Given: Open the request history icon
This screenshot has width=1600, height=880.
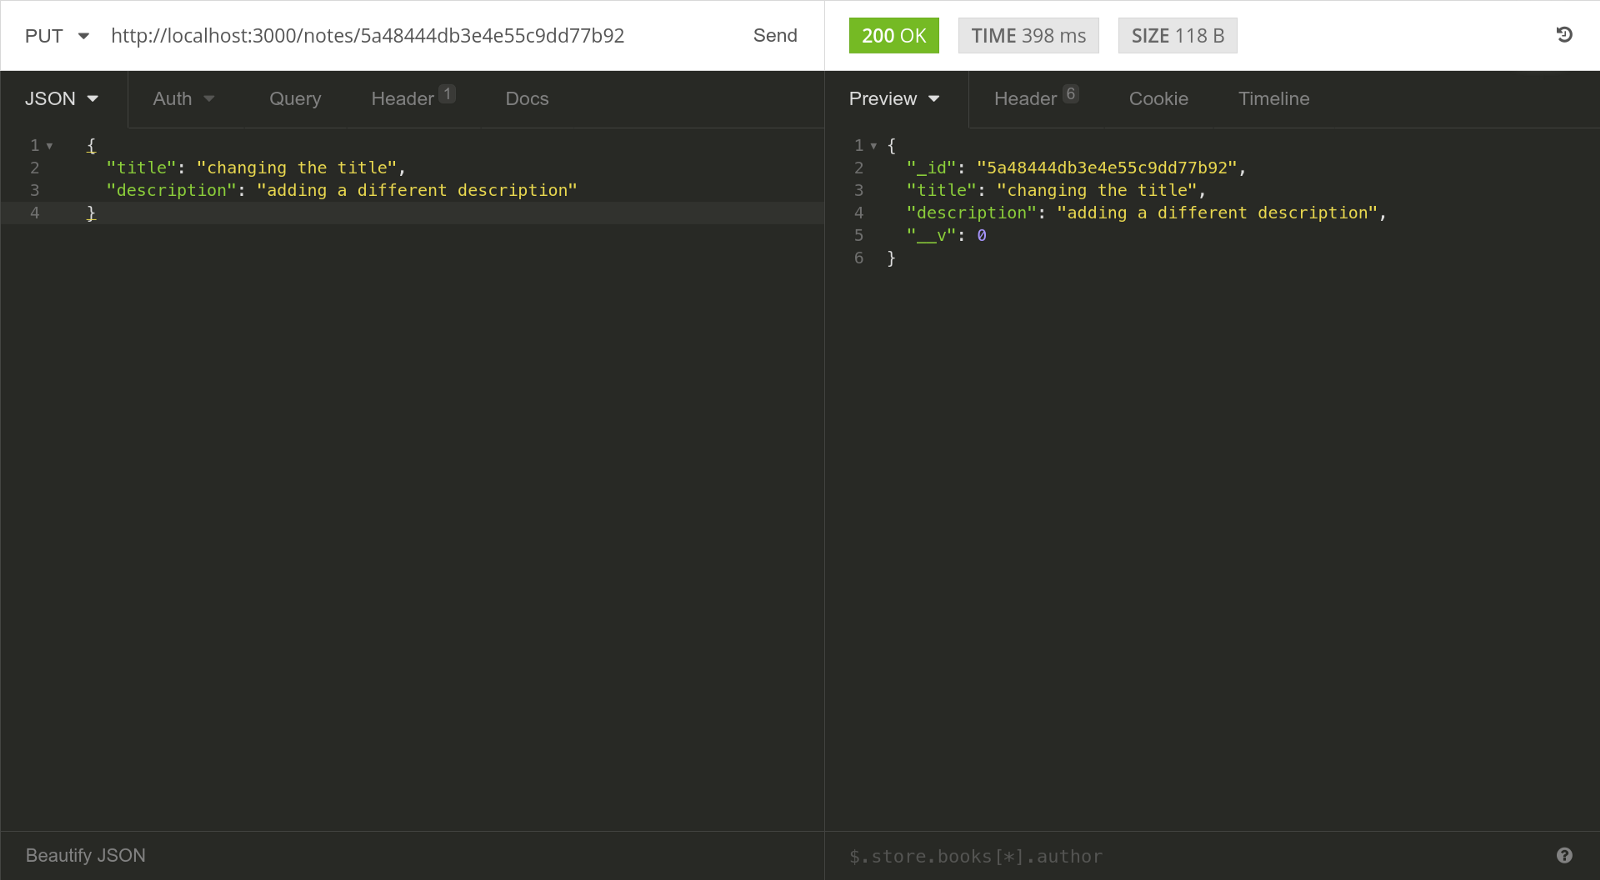Looking at the screenshot, I should click(1564, 35).
